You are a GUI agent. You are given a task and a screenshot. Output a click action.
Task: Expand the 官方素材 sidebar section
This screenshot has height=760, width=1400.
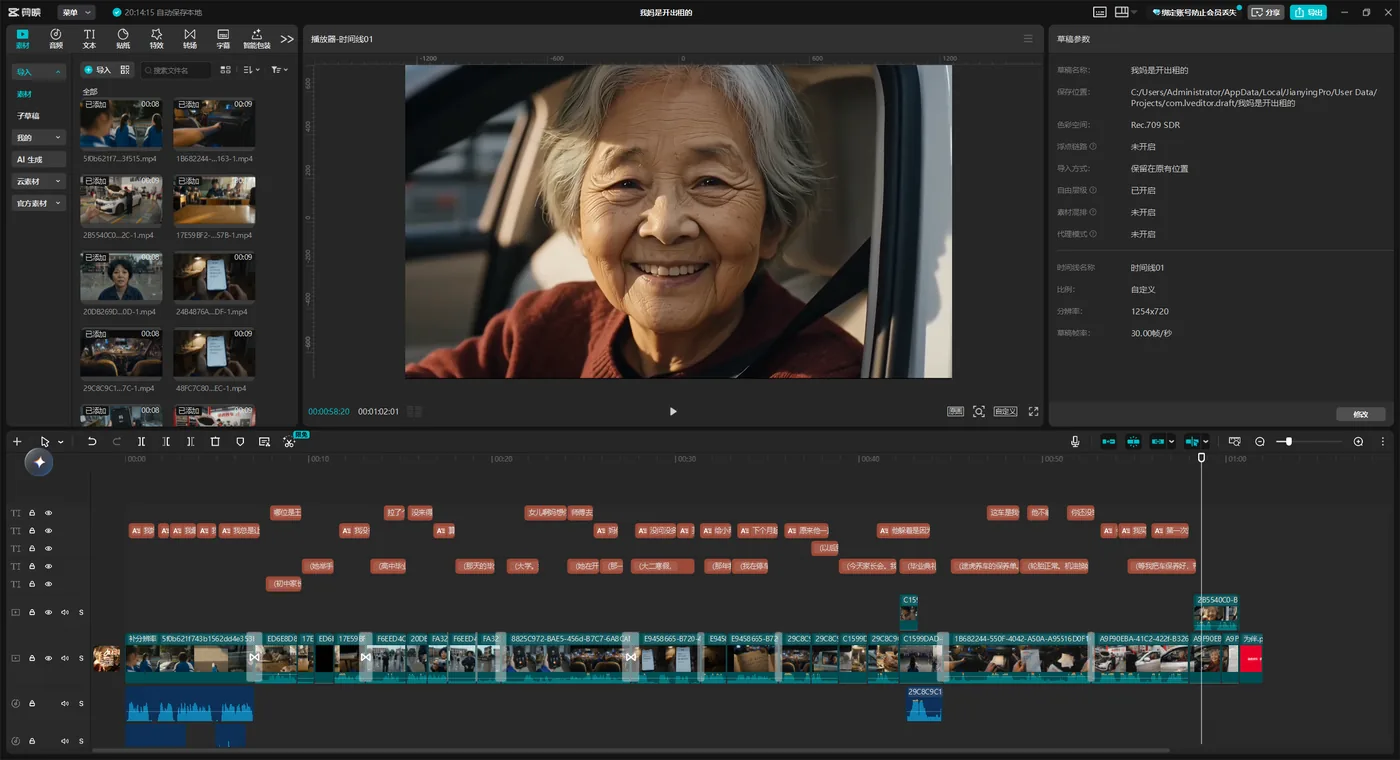tap(38, 203)
